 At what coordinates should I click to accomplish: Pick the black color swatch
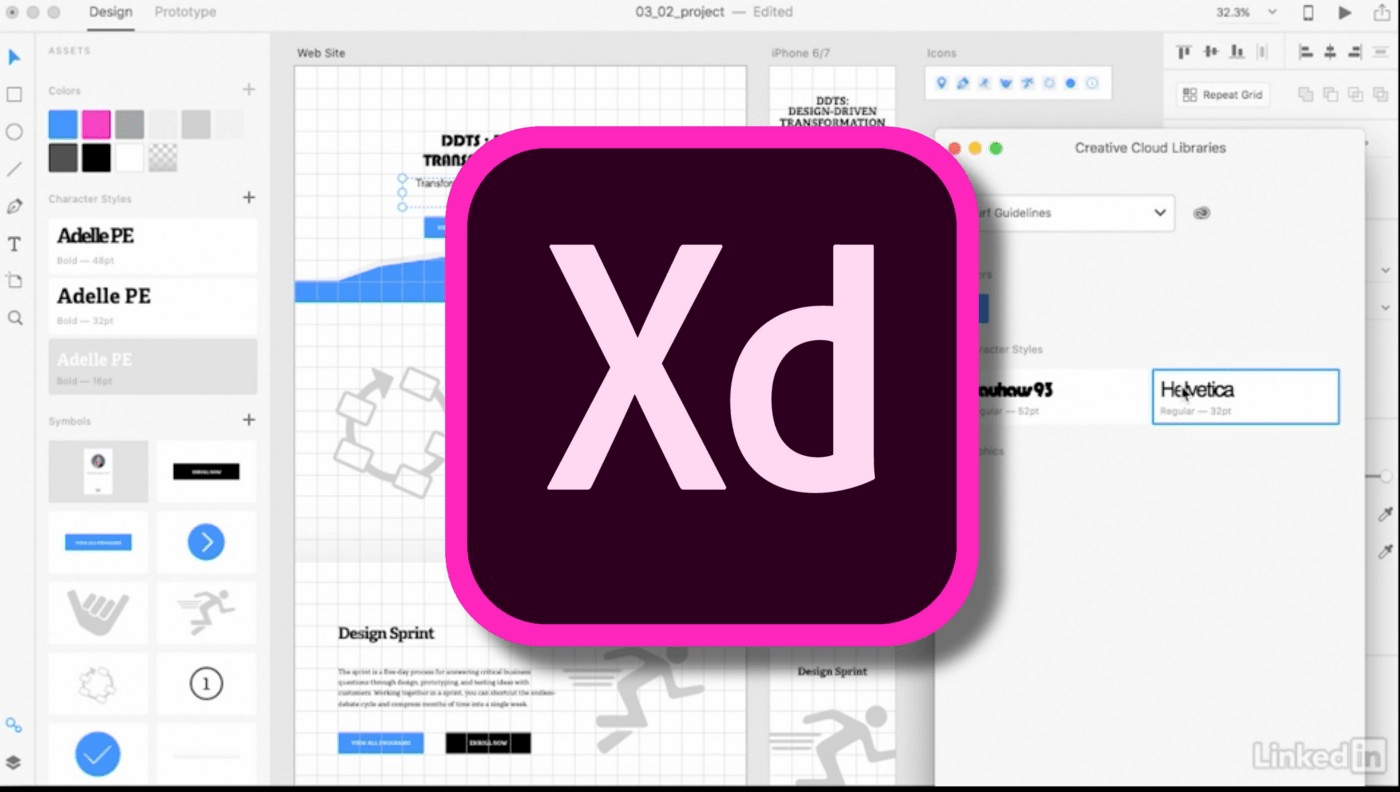click(96, 157)
